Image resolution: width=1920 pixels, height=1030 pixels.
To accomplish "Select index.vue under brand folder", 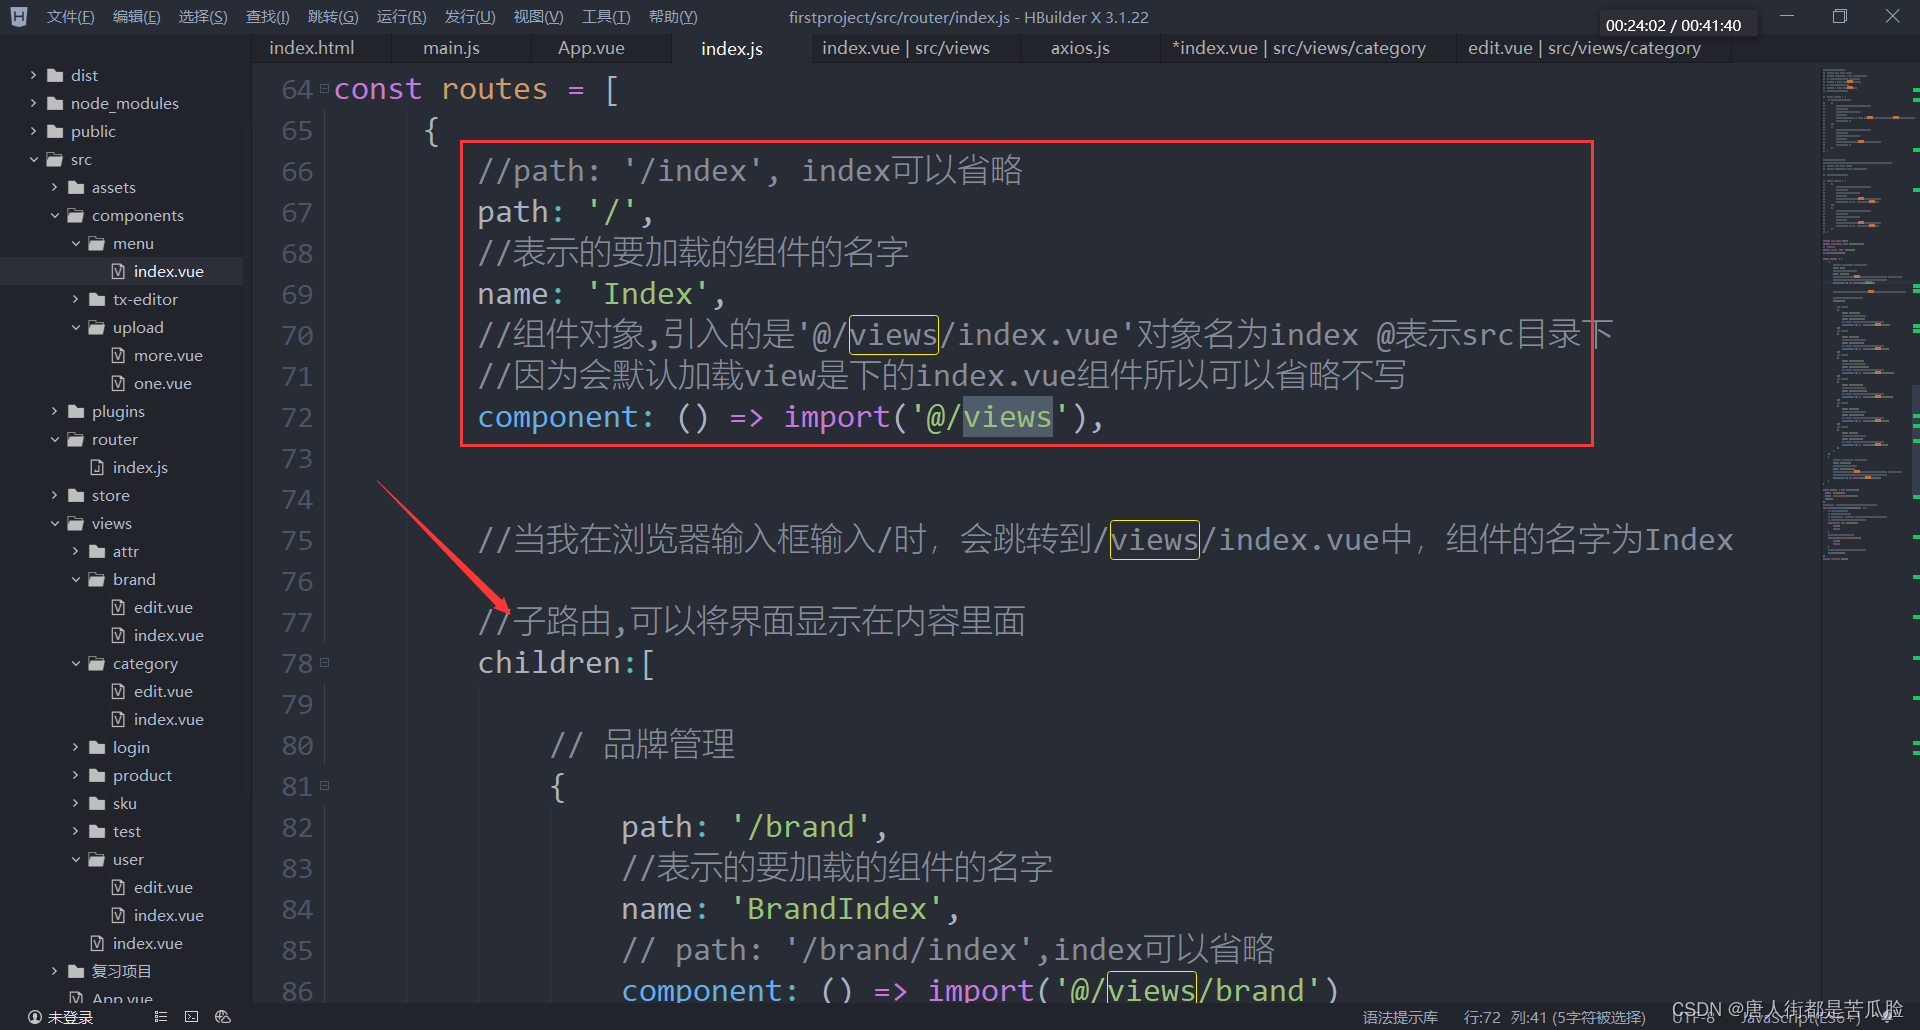I will pyautogui.click(x=168, y=635).
